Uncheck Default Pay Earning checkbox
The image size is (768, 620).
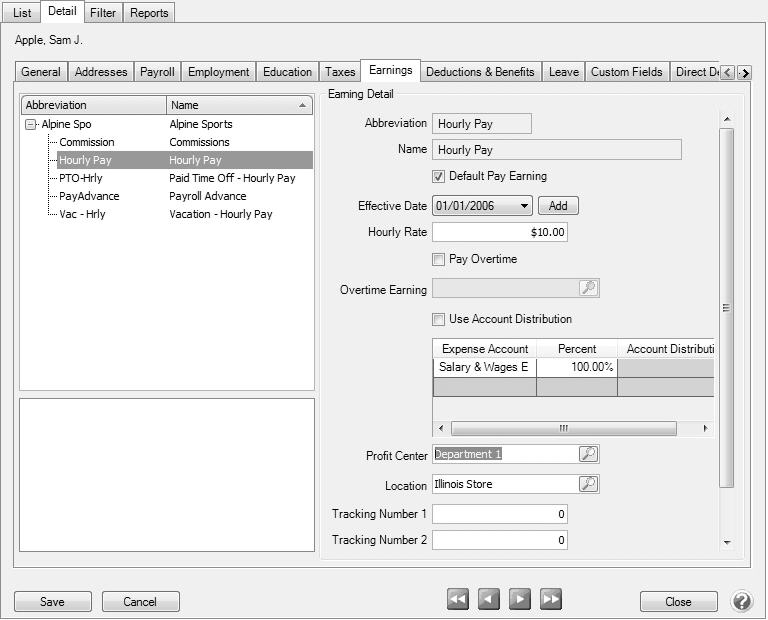(x=438, y=176)
